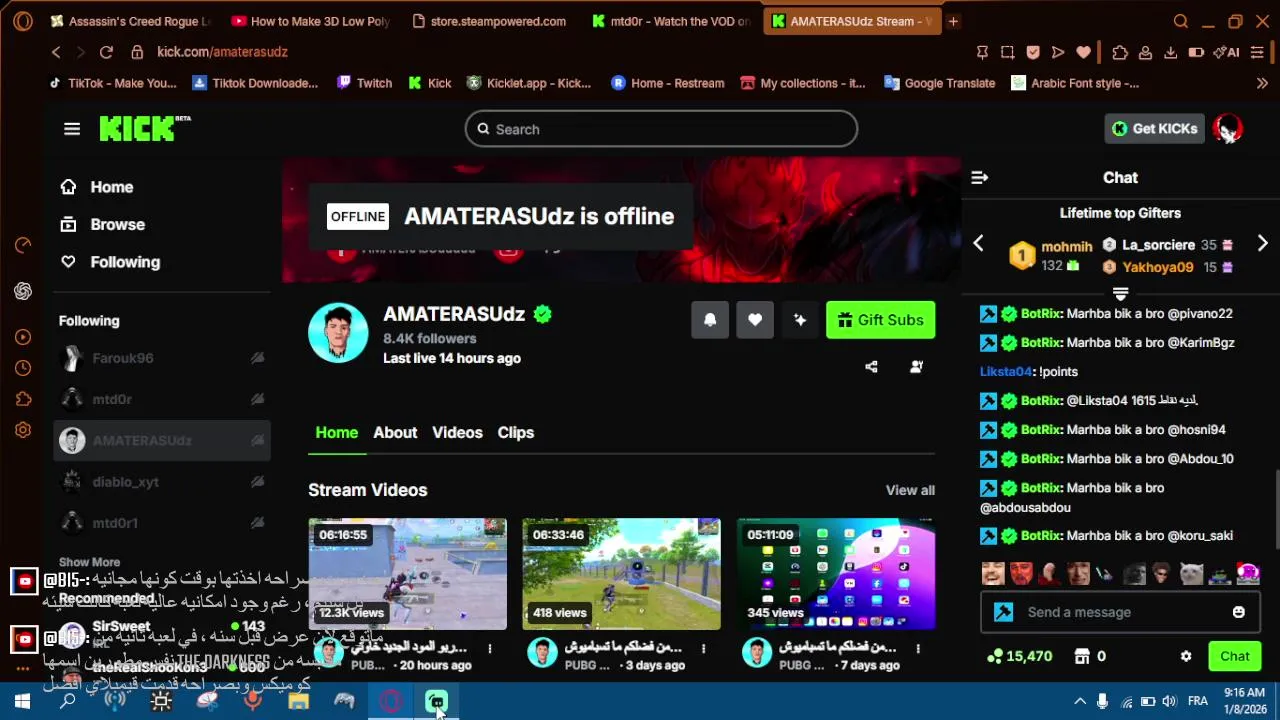Click the sparkle icon beside Gift Subs
This screenshot has width=1280, height=720.
pyautogui.click(x=800, y=320)
